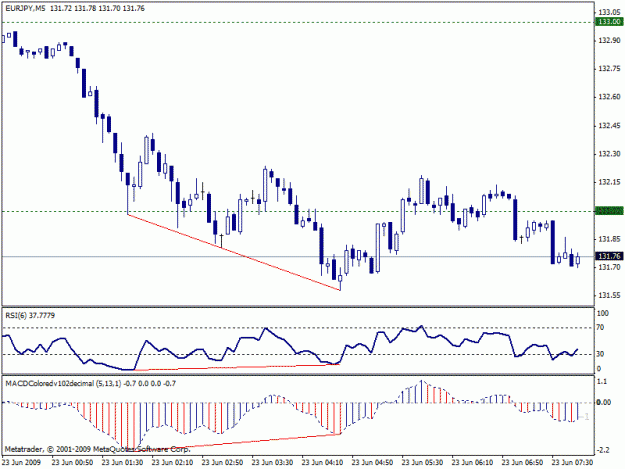This screenshot has height=469, width=625.
Task: Click the 132.30 price axis label
Action: coord(609,154)
